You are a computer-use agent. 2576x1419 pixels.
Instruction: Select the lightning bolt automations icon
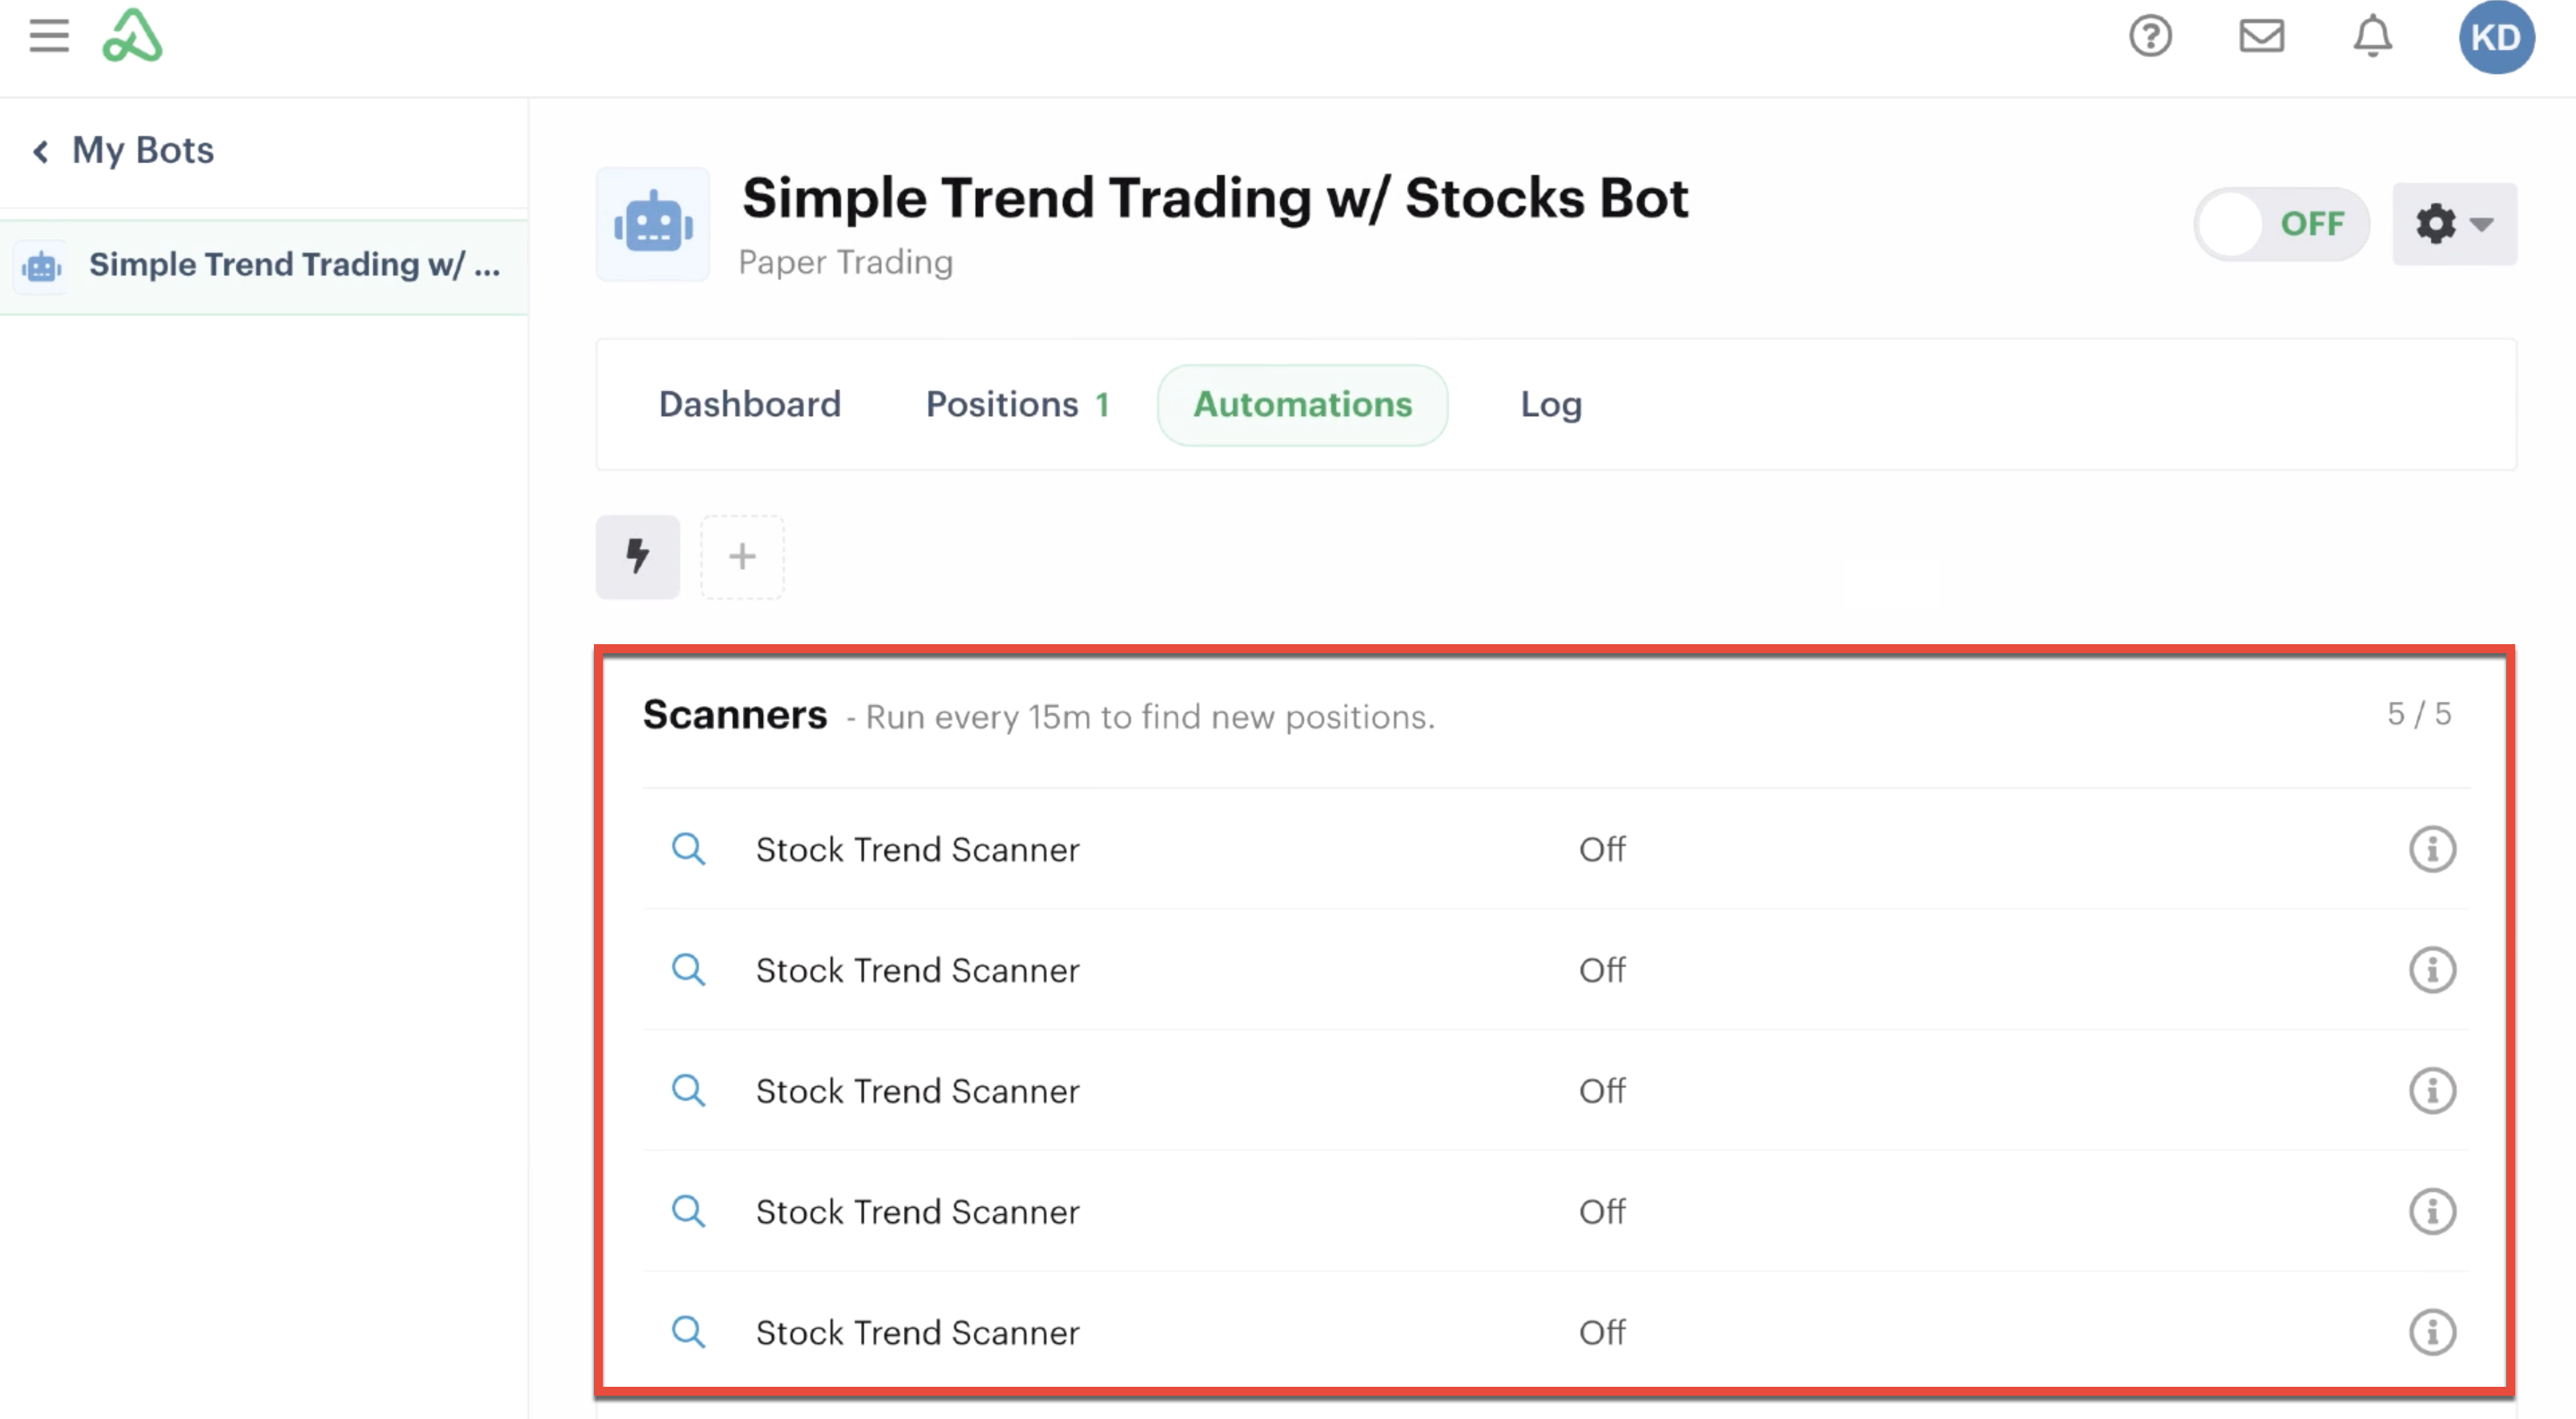(x=638, y=557)
